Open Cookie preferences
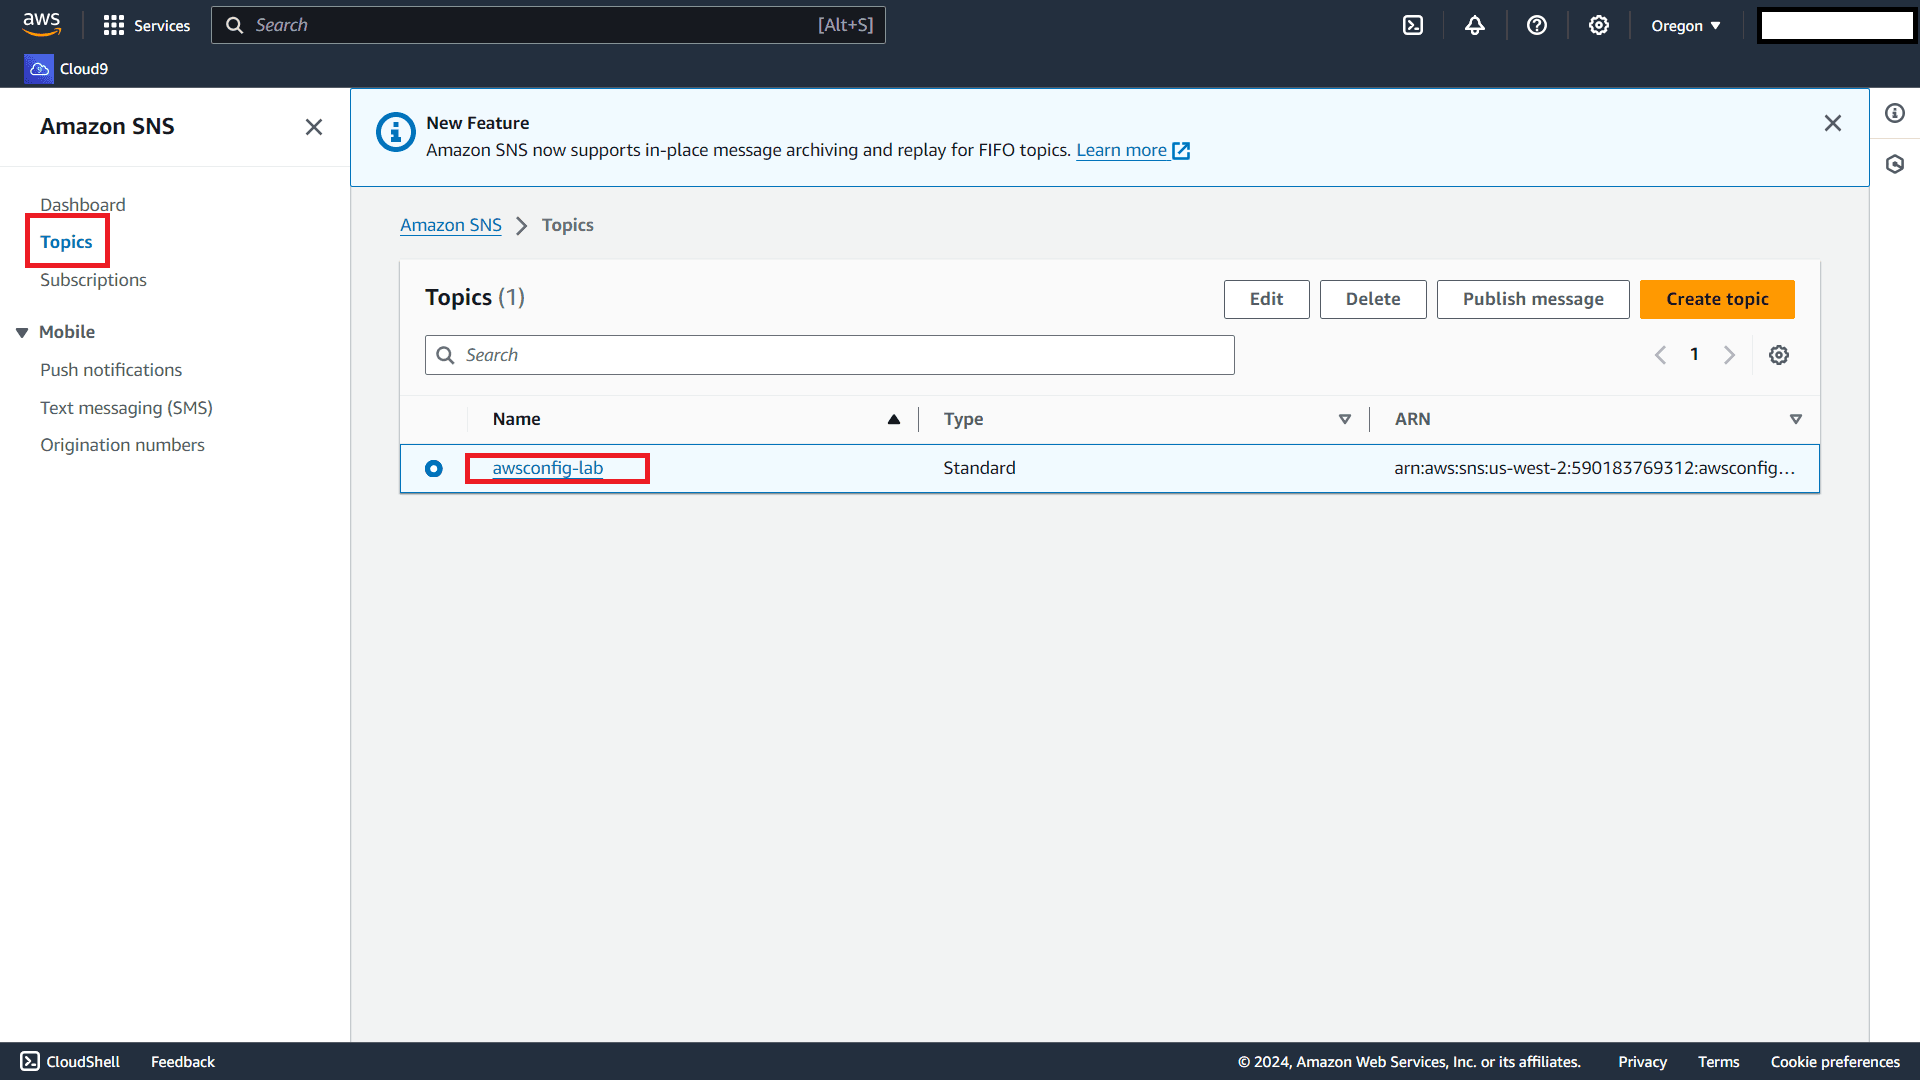The width and height of the screenshot is (1920, 1080). coord(1835,1061)
